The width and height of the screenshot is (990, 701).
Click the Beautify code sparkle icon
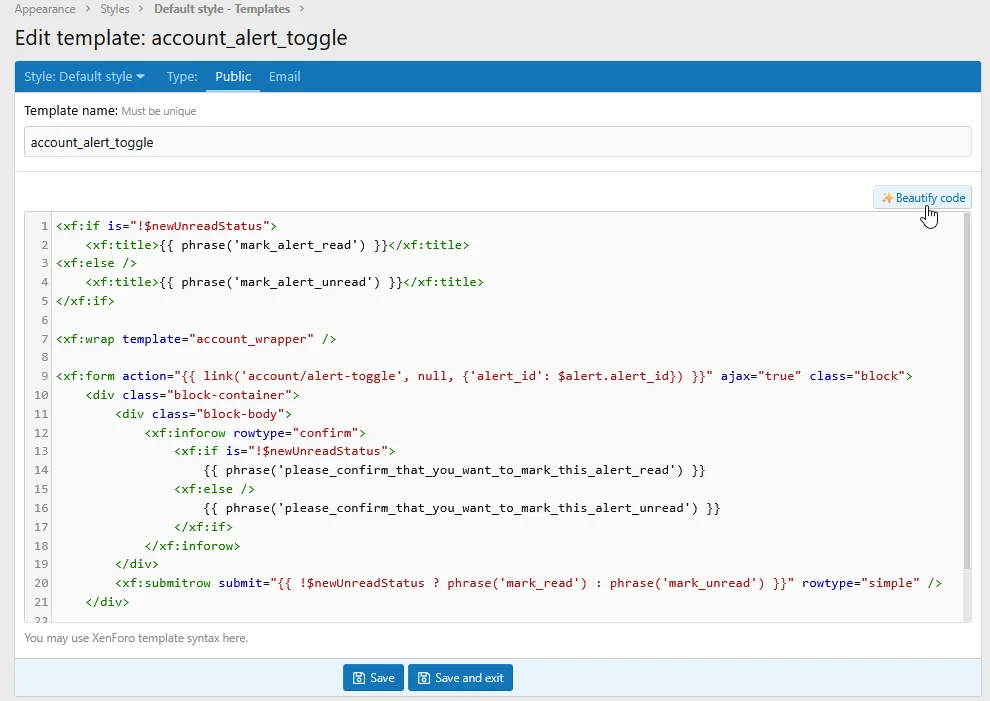coord(887,198)
